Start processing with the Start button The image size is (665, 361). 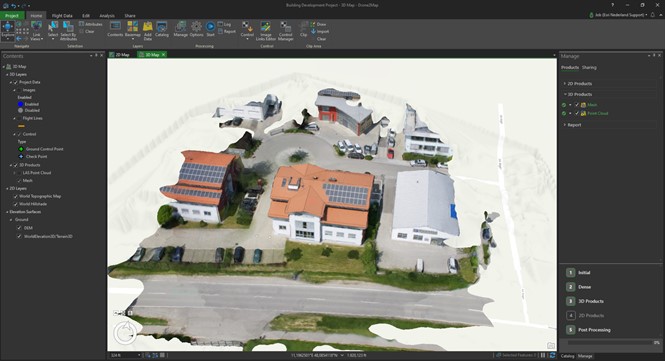210,30
